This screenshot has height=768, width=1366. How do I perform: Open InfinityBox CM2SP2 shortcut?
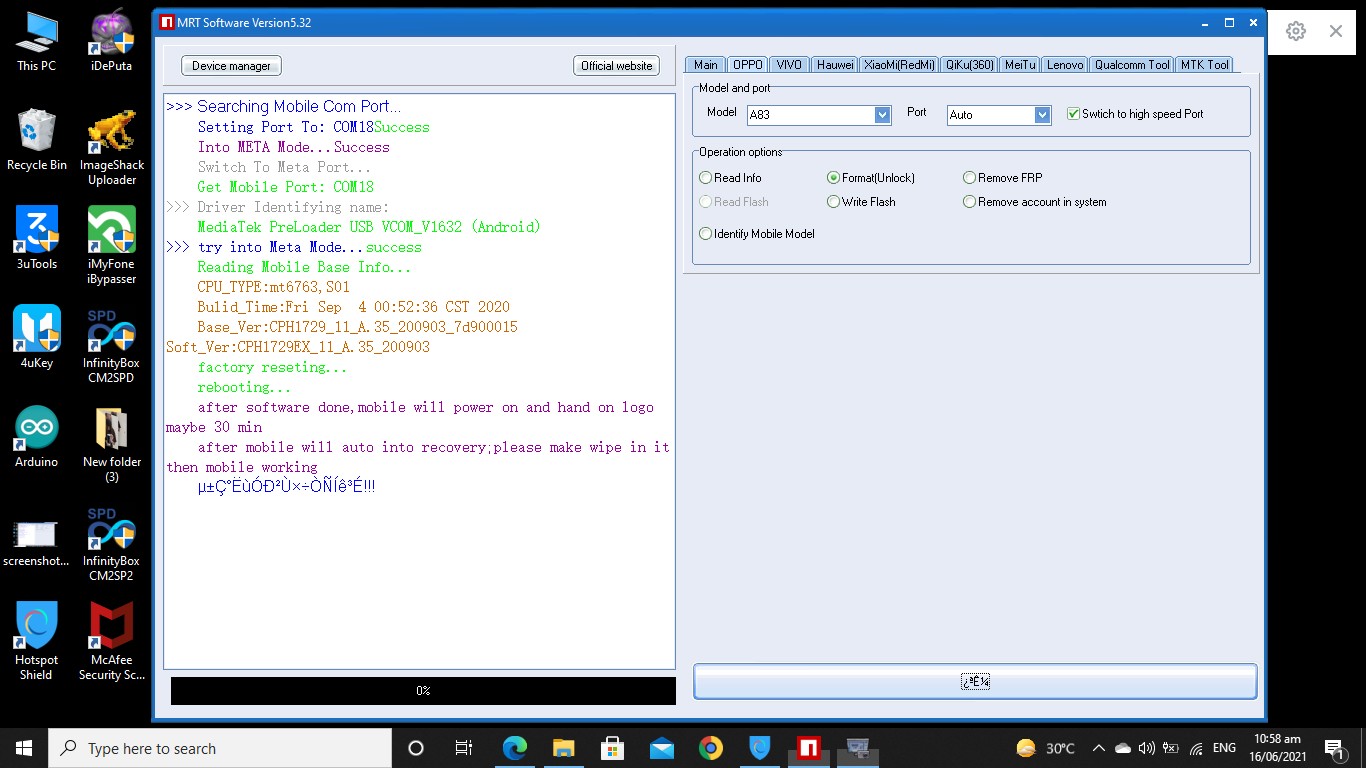(112, 543)
